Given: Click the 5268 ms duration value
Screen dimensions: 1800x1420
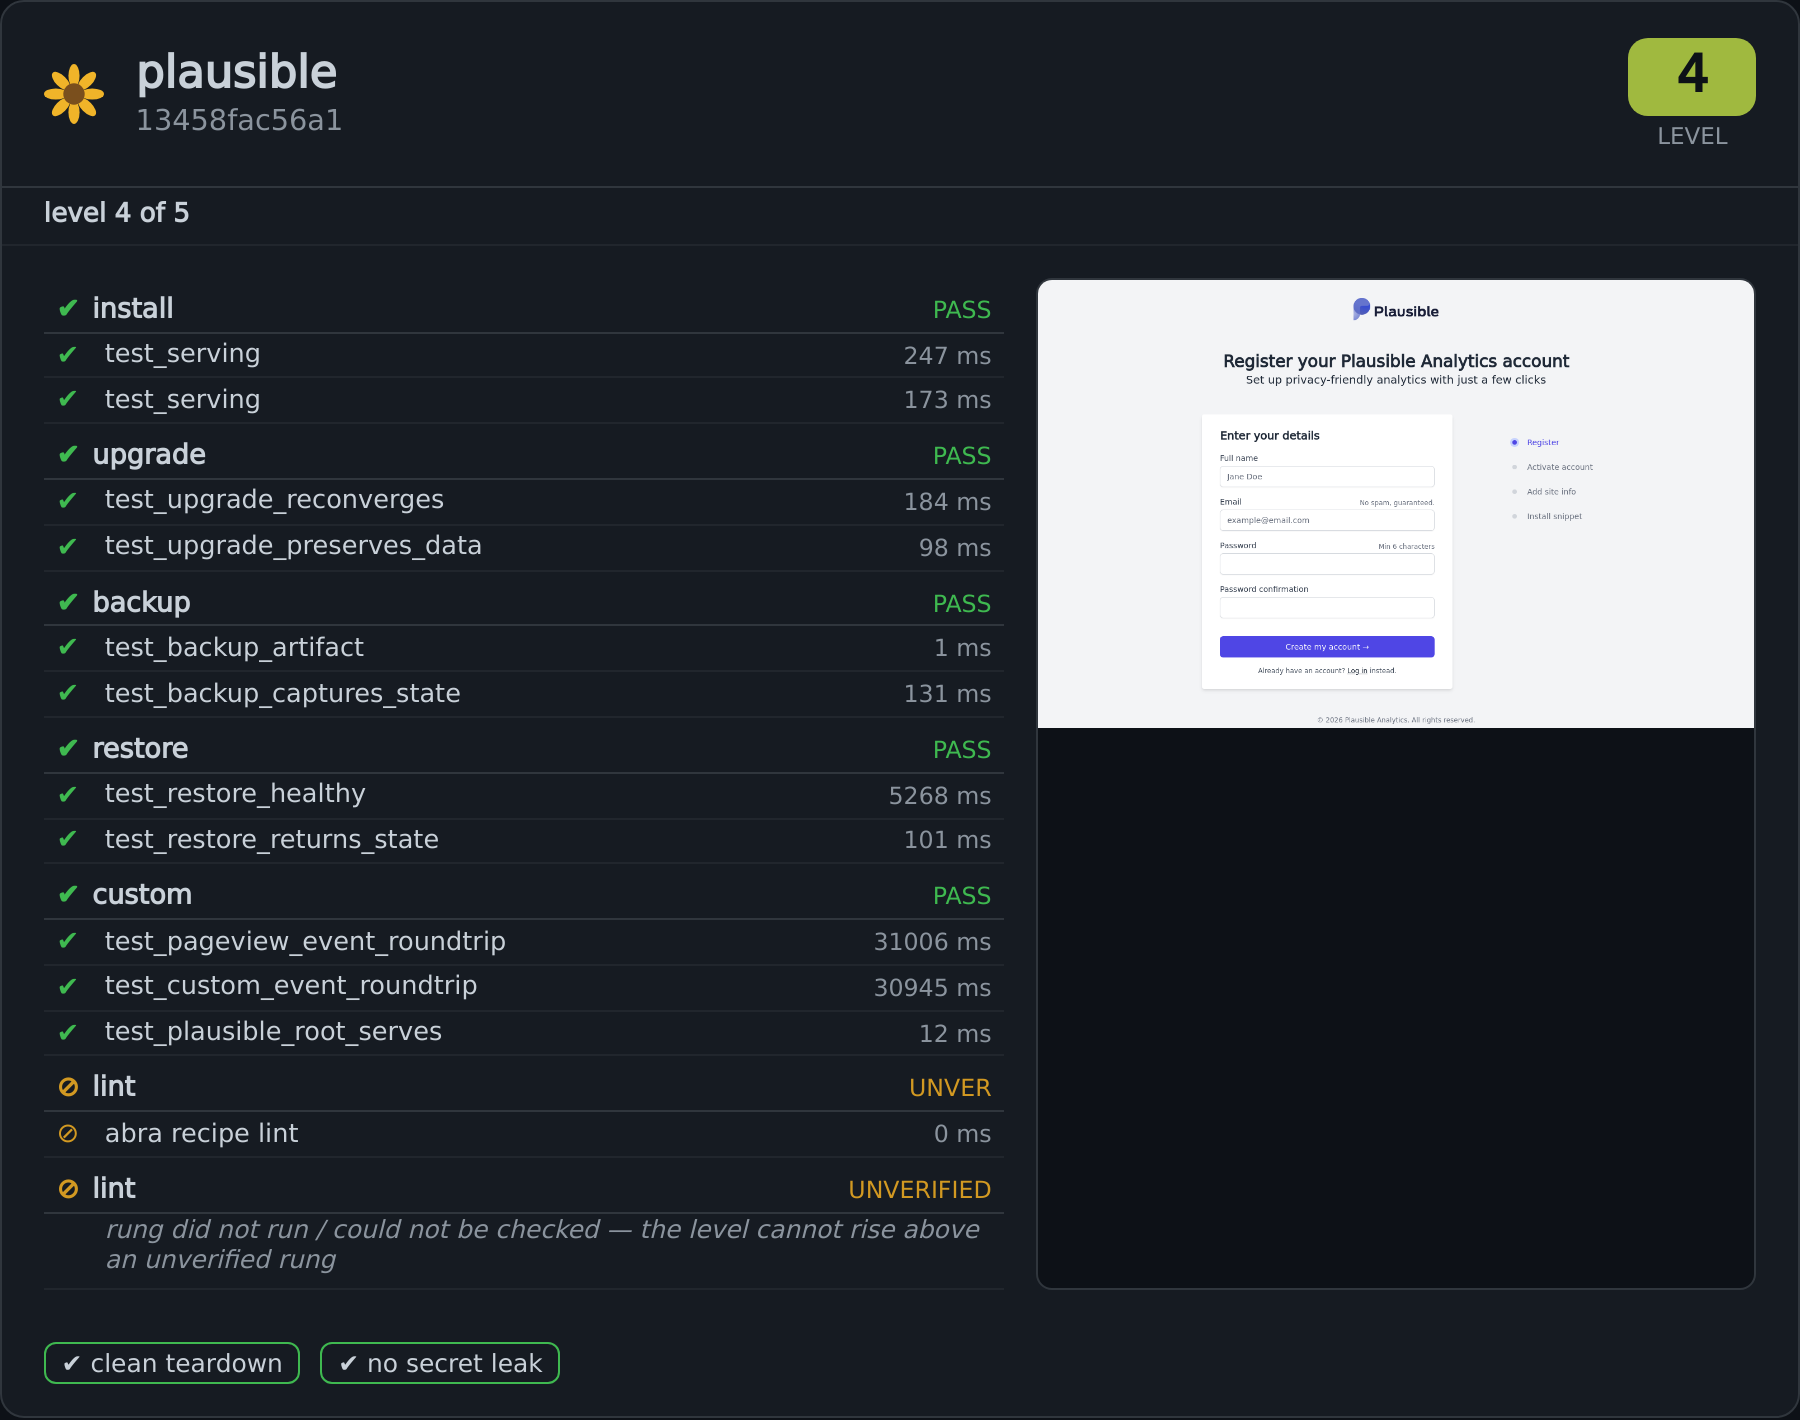Looking at the screenshot, I should click(x=940, y=796).
